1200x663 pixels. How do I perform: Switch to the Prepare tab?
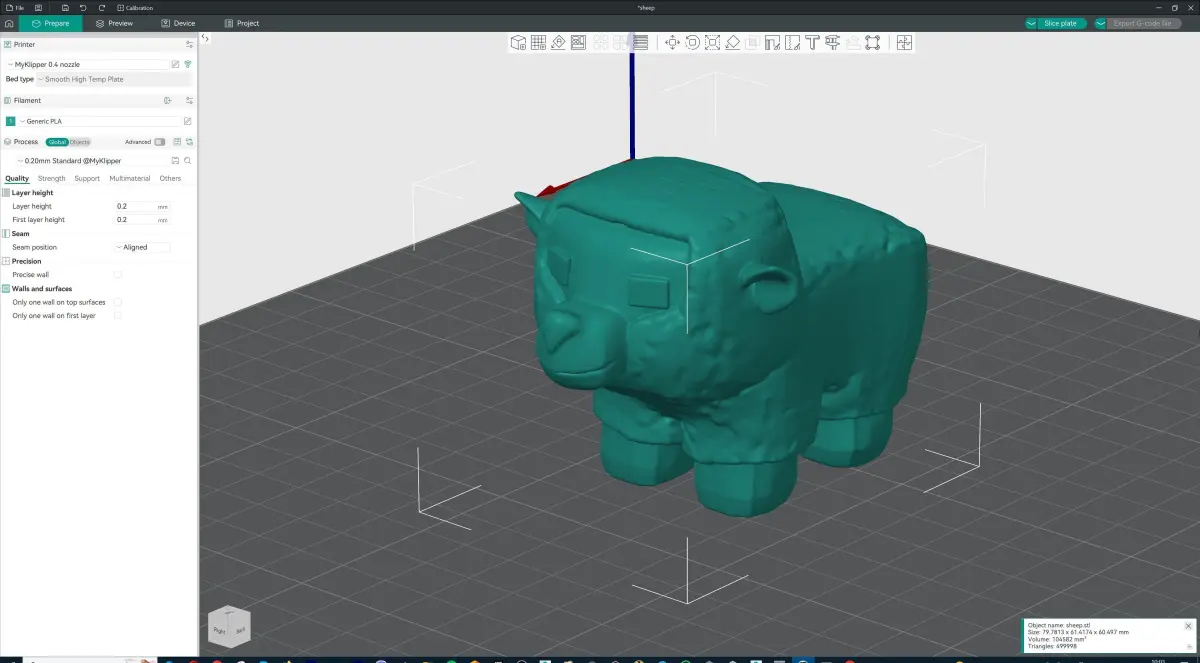click(x=50, y=23)
